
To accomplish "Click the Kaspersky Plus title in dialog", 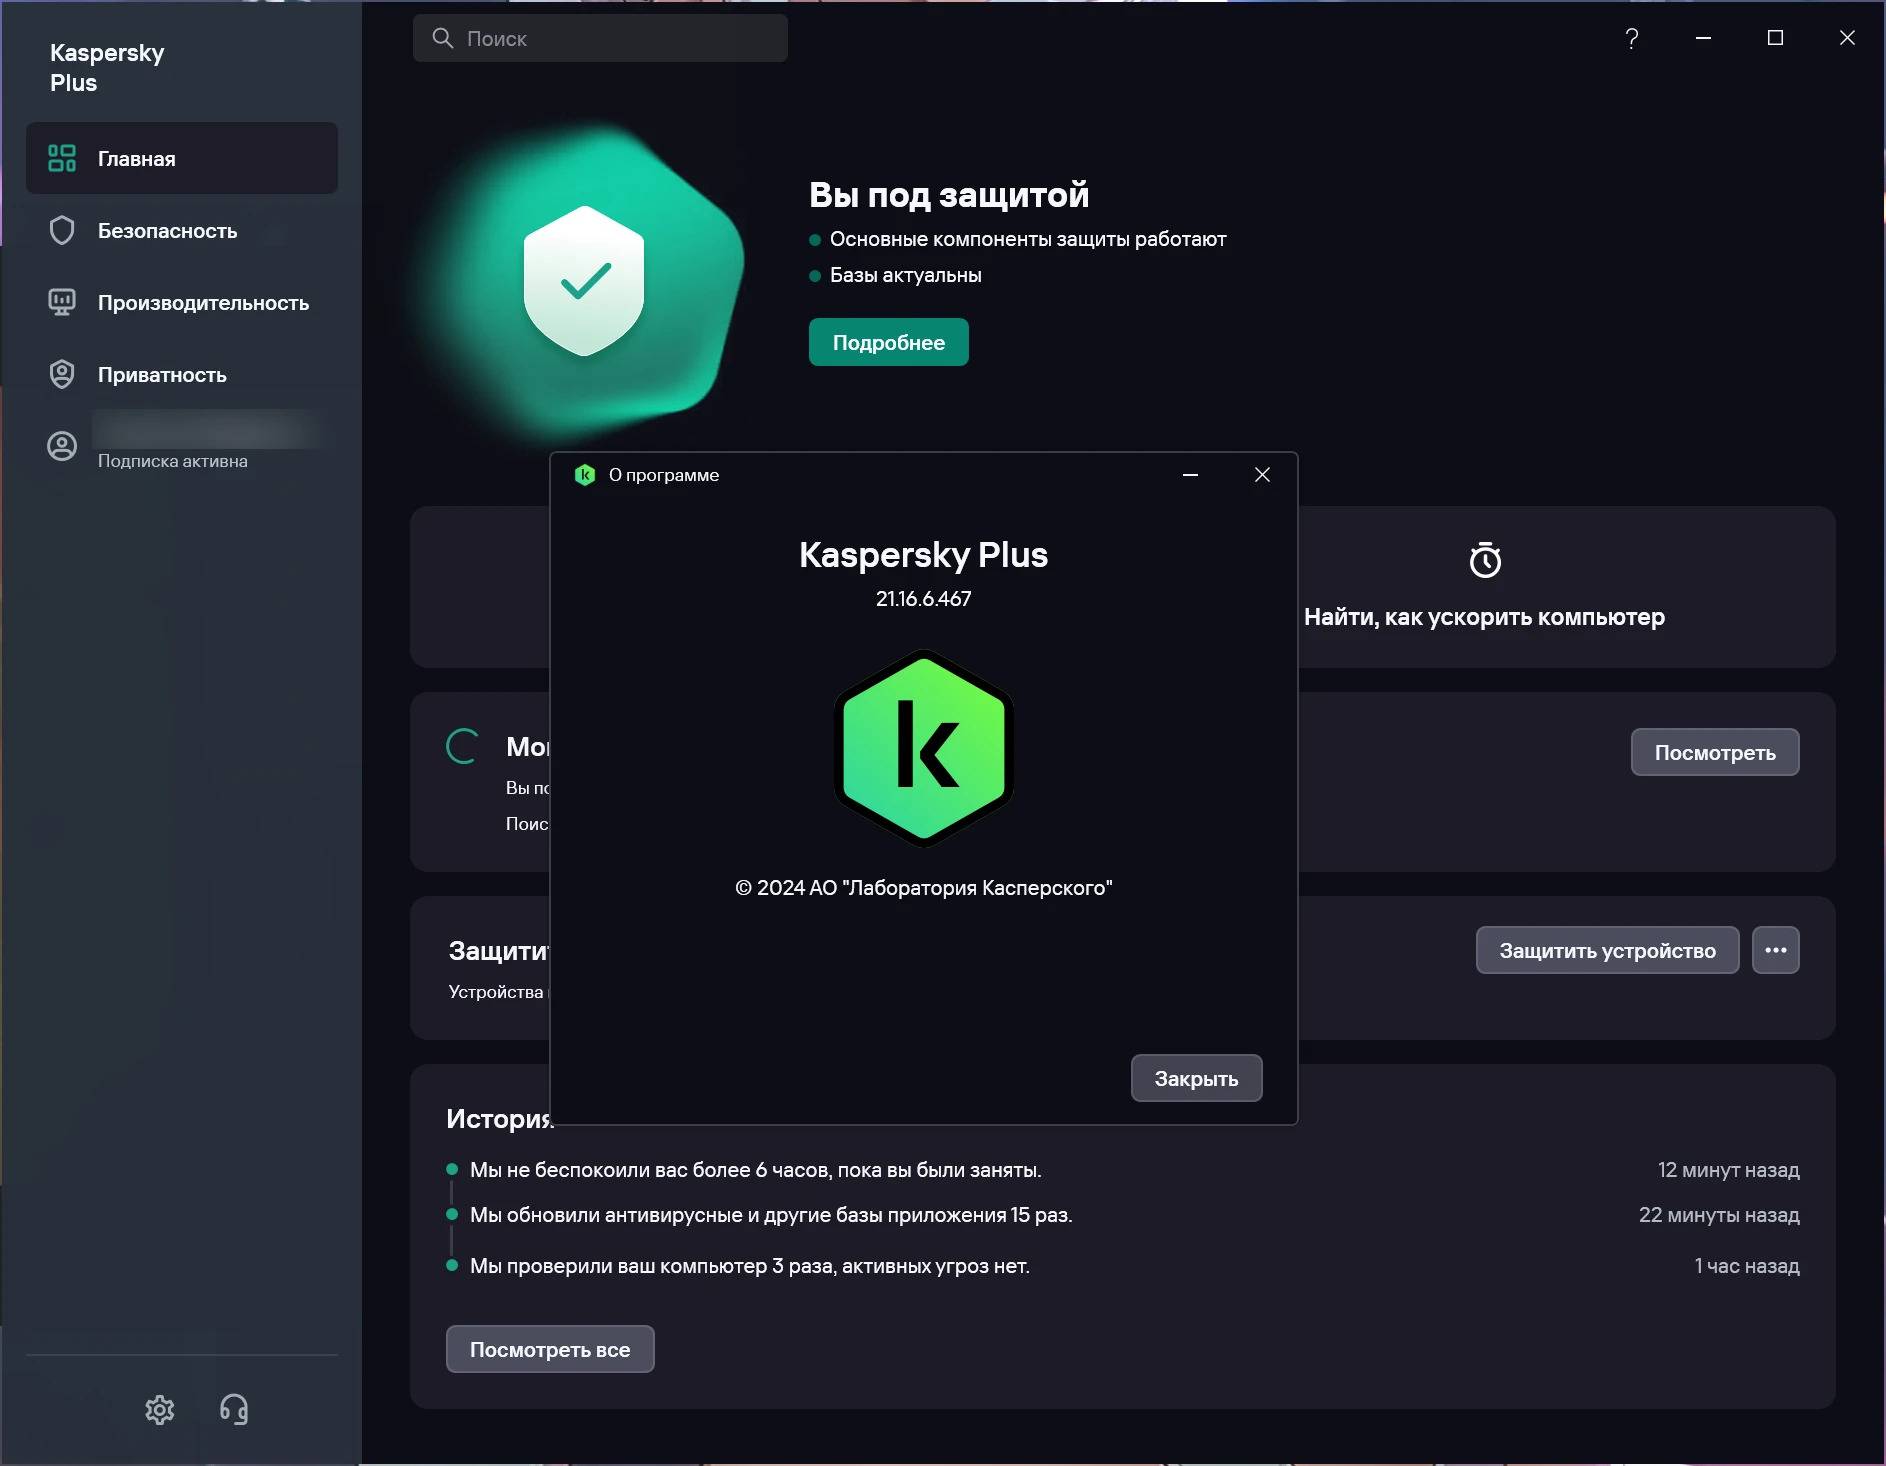I will pyautogui.click(x=924, y=555).
